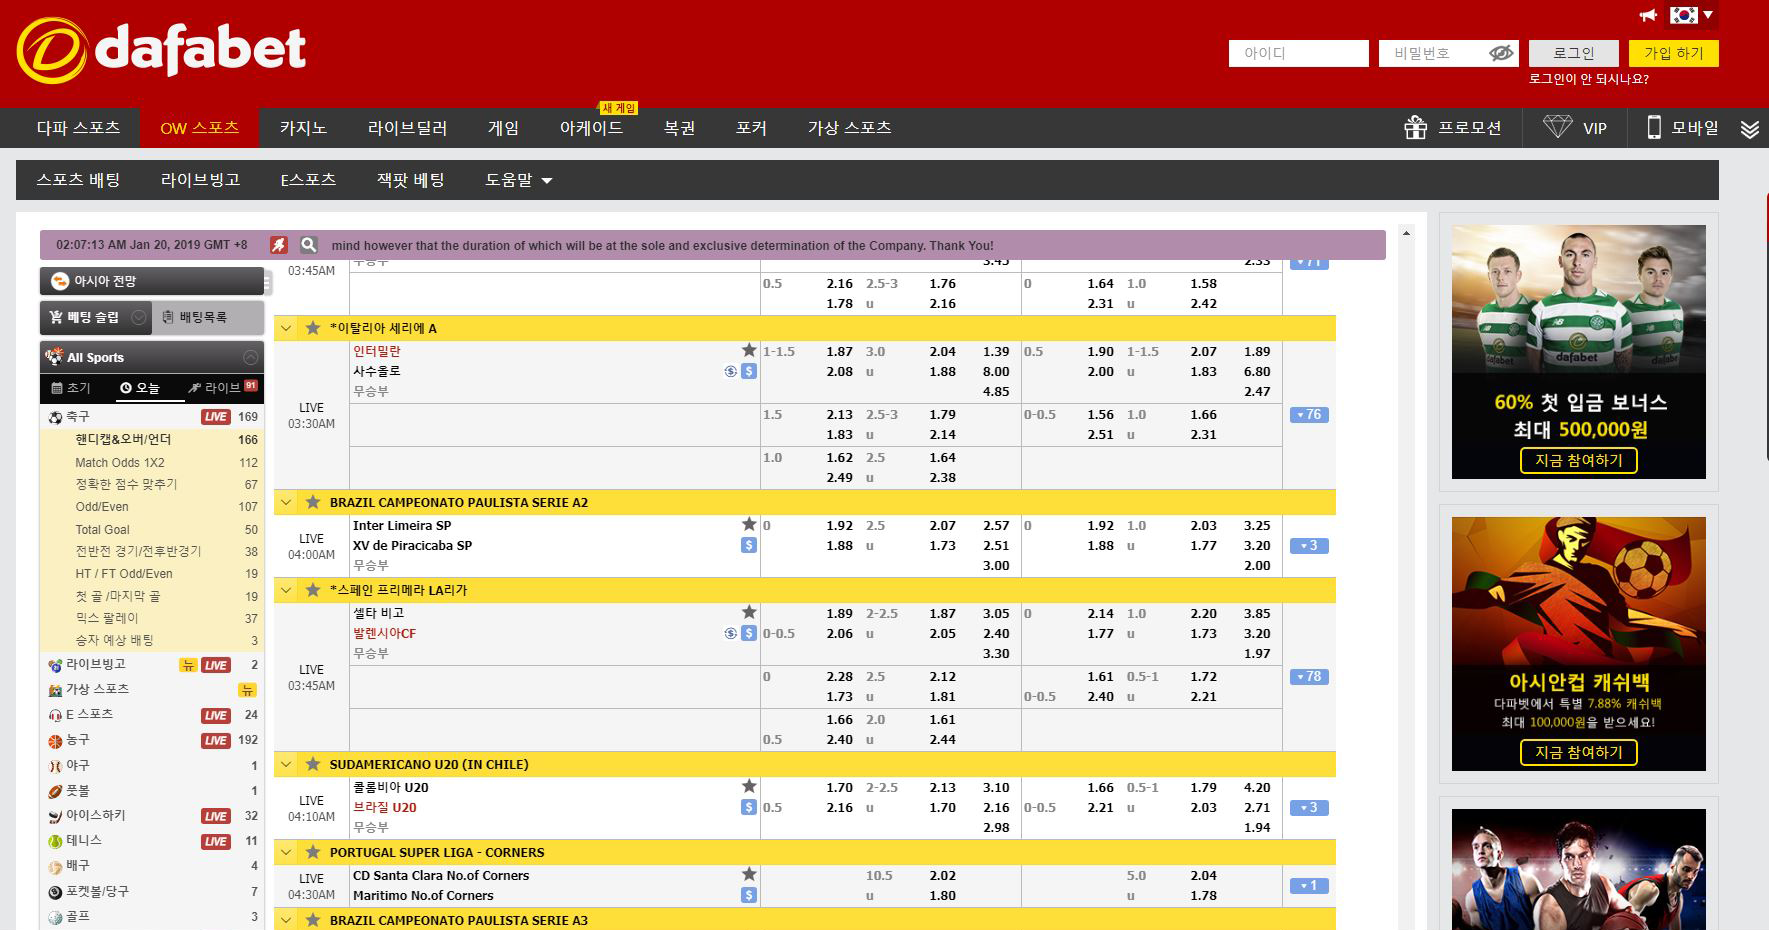
Task: Expand the 도움말 dropdown
Action: point(518,180)
